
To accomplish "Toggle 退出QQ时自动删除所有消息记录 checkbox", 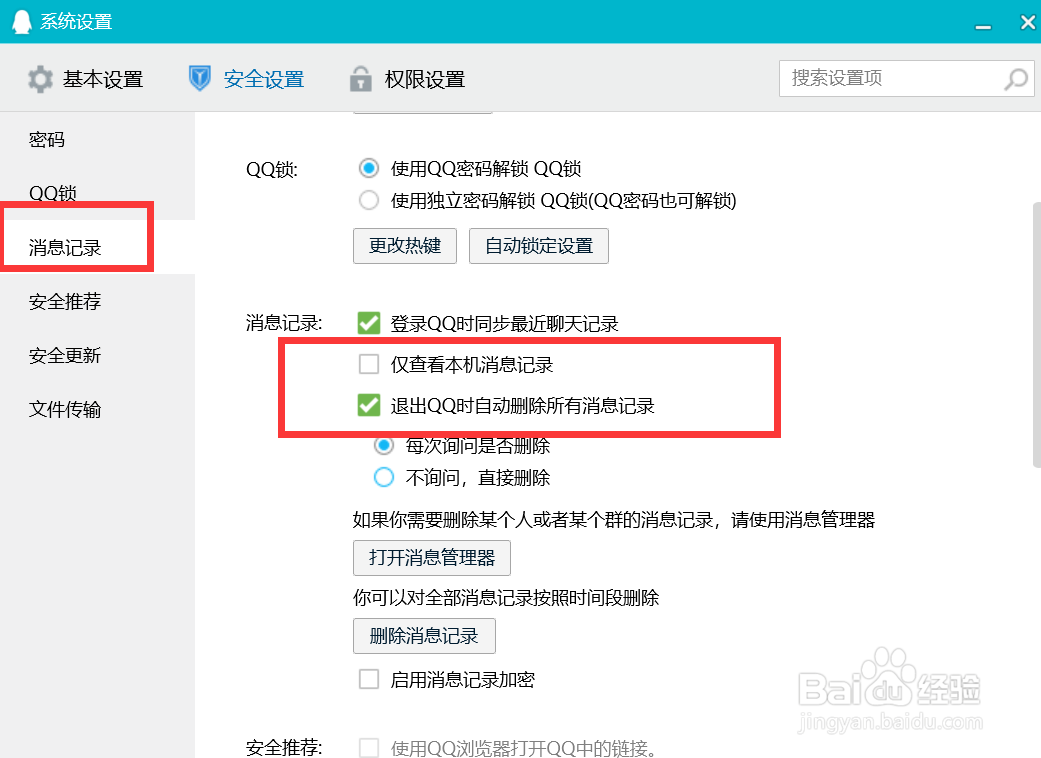I will [x=368, y=405].
